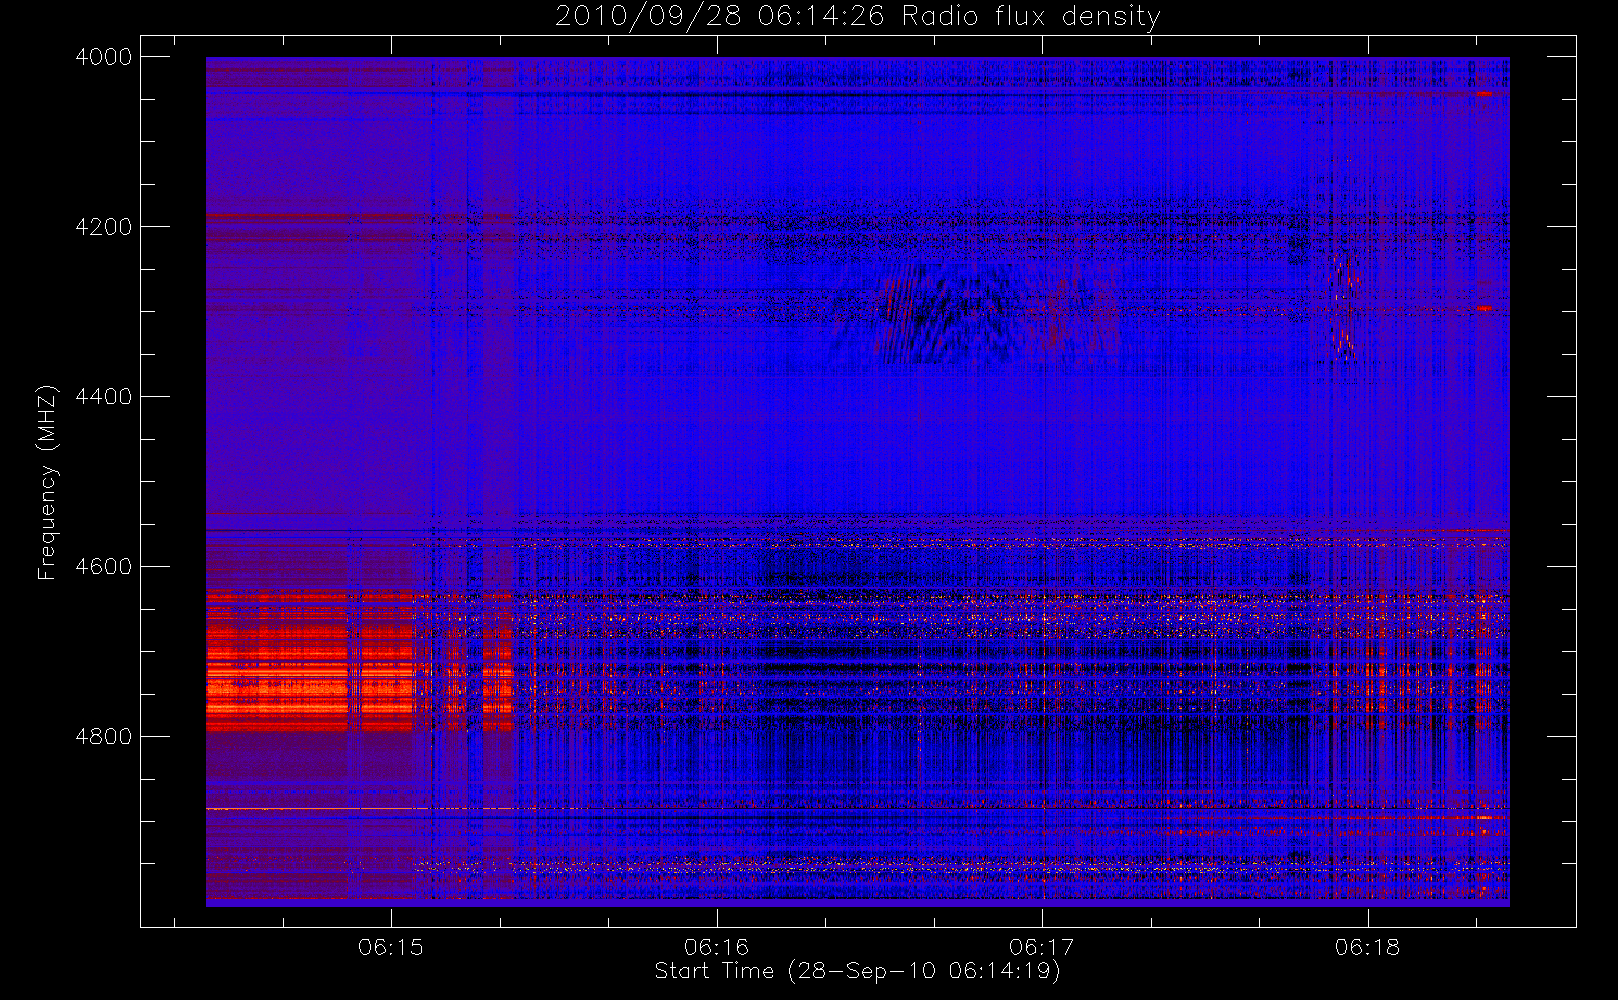The image size is (1618, 1000).
Task: Click the "Frequency (MHZ)" axis label
Action: pos(47,482)
